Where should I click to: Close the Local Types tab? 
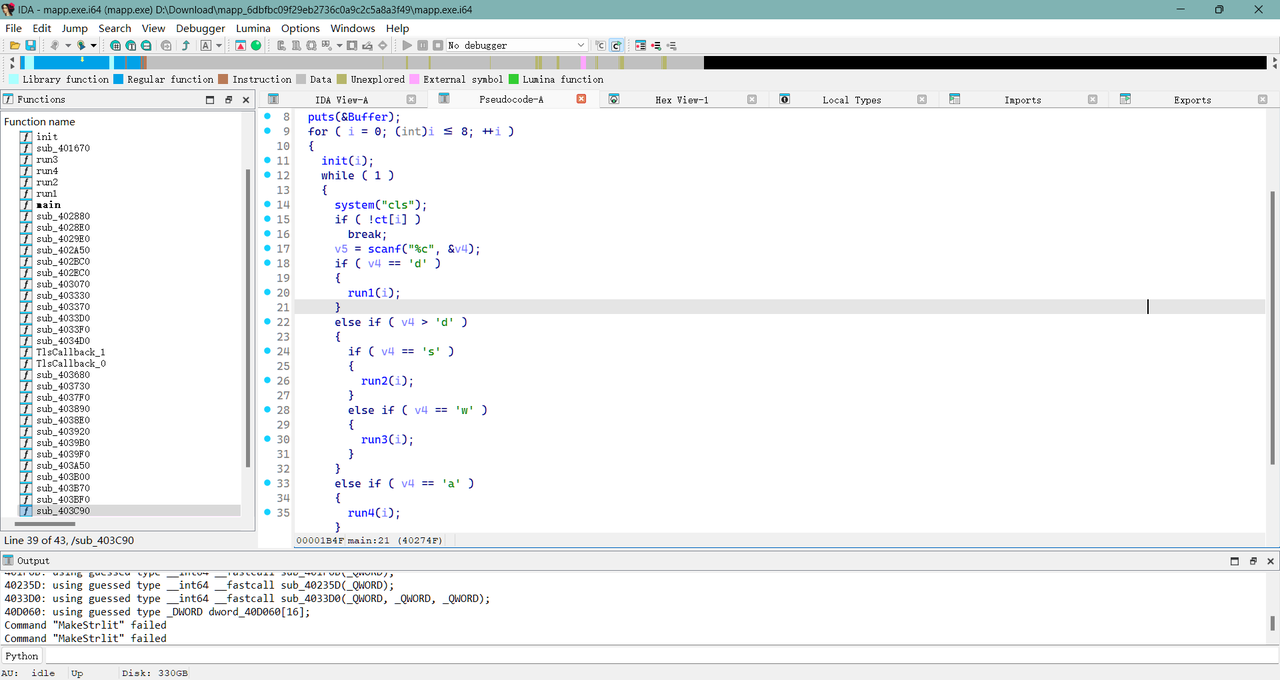921,100
